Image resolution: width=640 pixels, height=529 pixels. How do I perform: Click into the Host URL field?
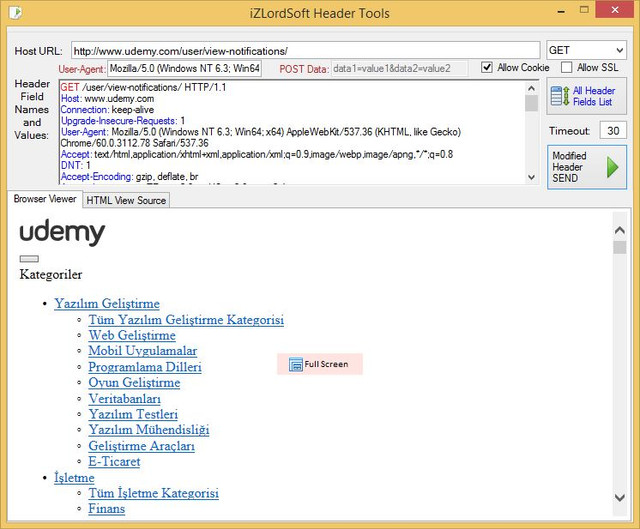pos(305,51)
